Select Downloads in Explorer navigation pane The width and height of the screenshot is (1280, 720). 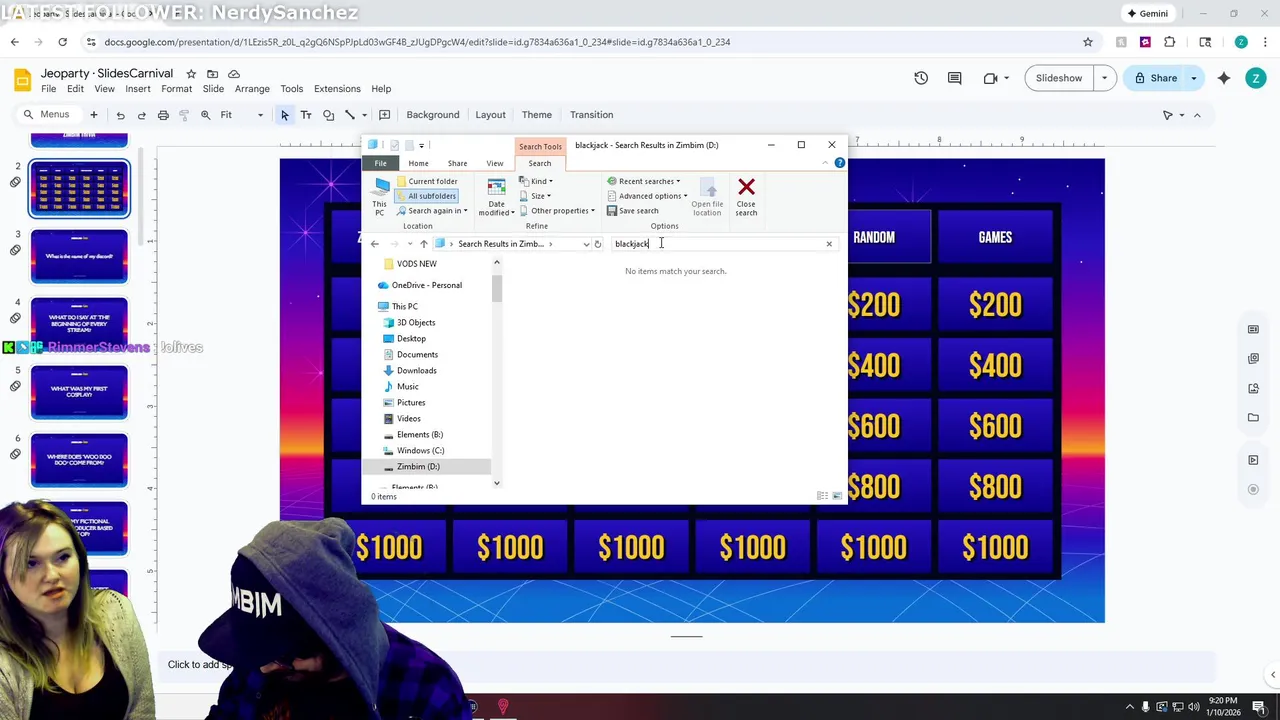[416, 371]
